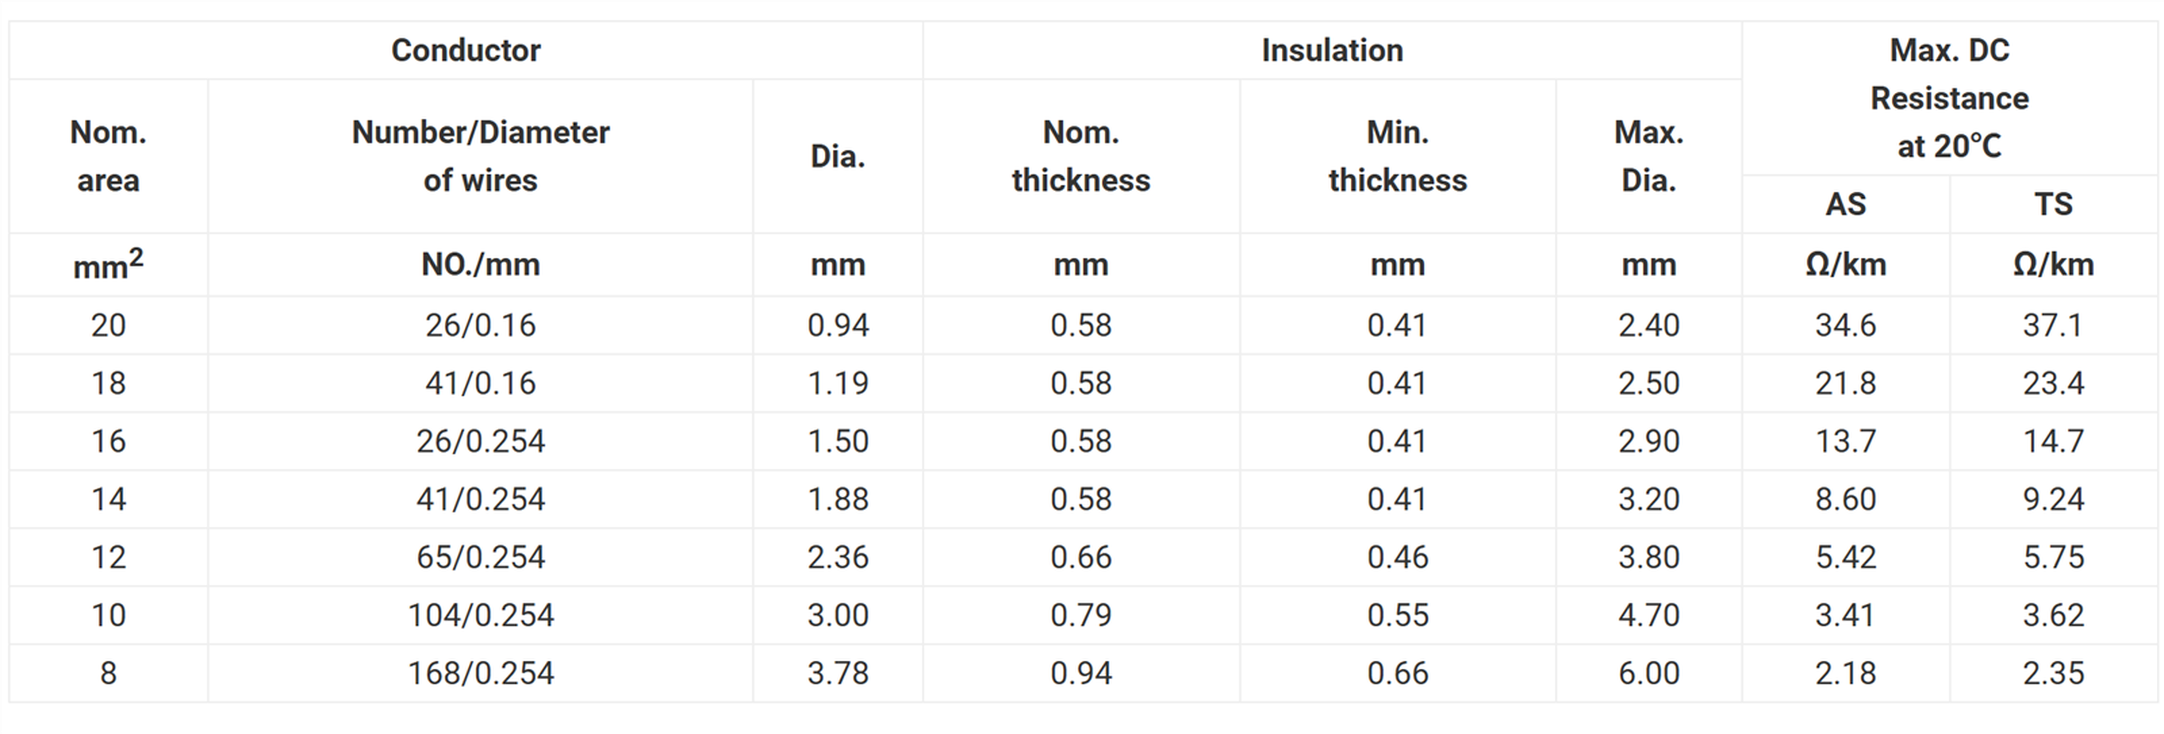Select nominal area value 16
This screenshot has width=2164, height=734.
[x=108, y=441]
